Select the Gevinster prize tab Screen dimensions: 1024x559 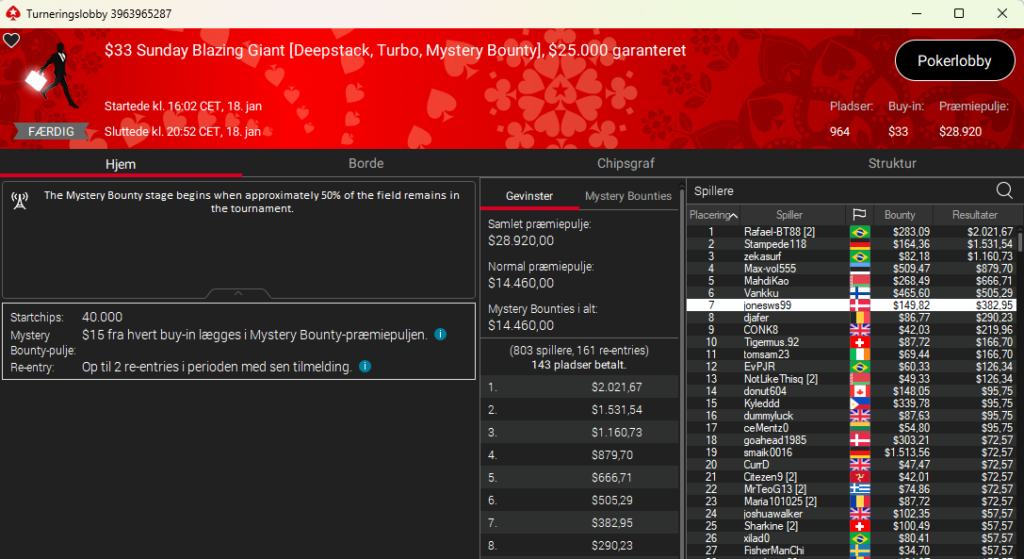click(x=530, y=196)
